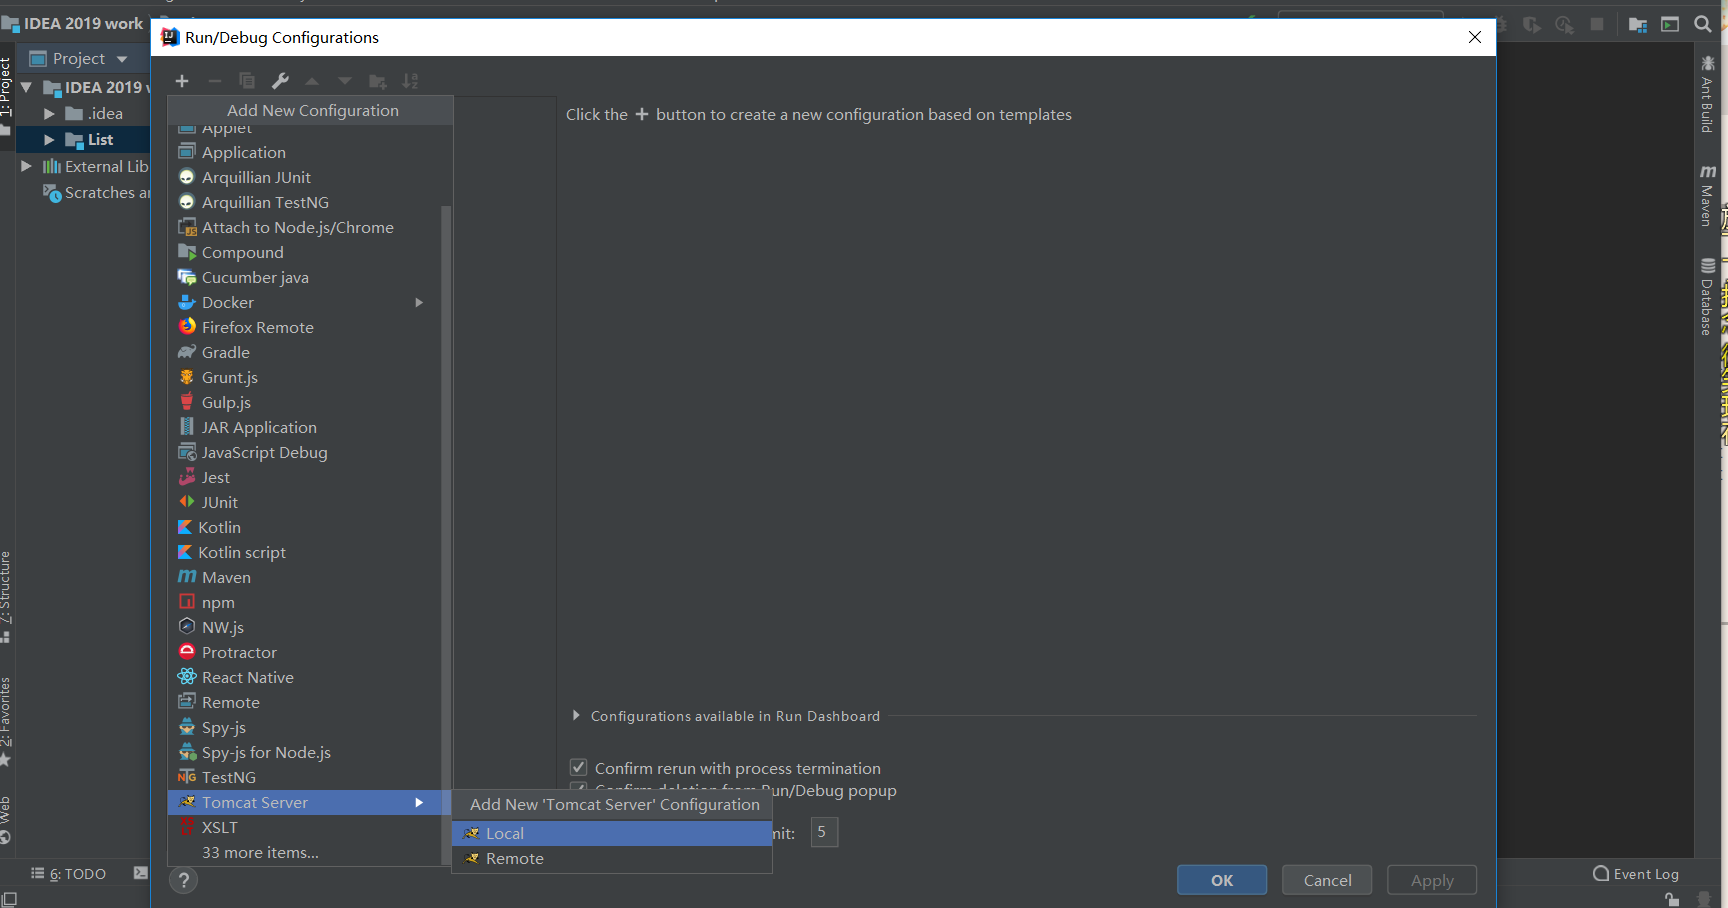Click the Move Down arrow icon in toolbar
Image resolution: width=1728 pixels, height=908 pixels.
345,81
